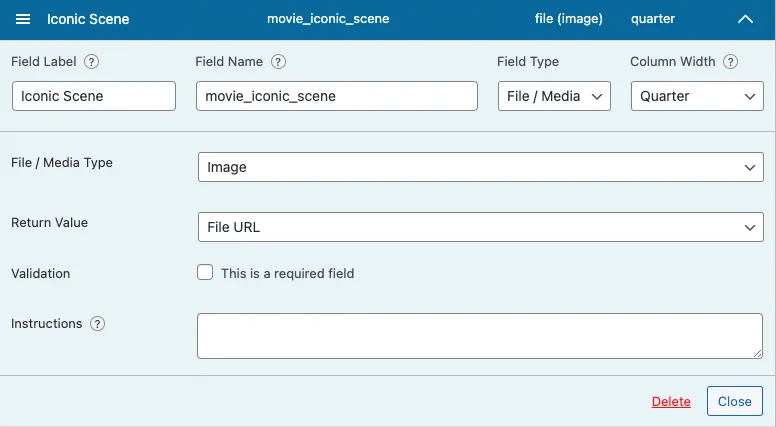This screenshot has width=776, height=427.
Task: Click the Field Name help icon
Action: (278, 62)
